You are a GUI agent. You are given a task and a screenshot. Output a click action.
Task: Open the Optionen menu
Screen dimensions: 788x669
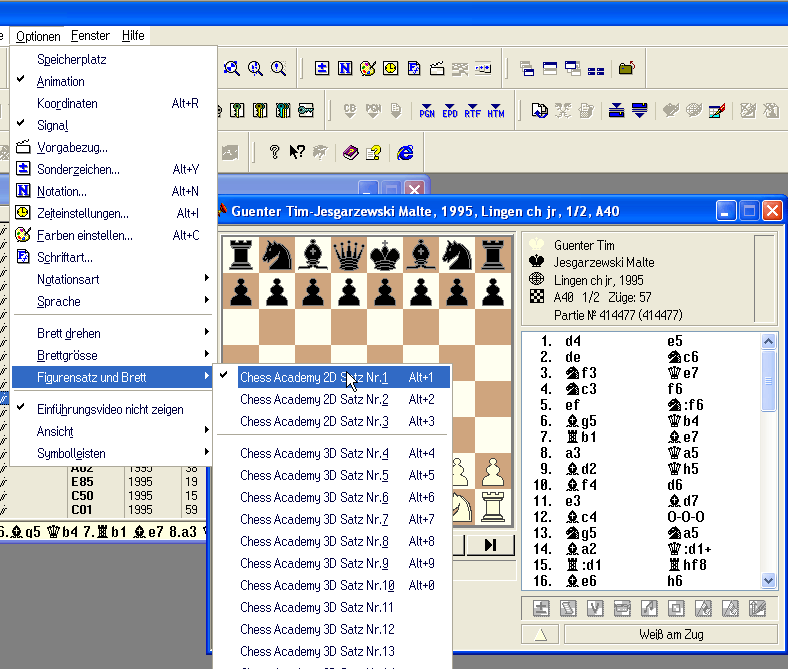coord(38,36)
